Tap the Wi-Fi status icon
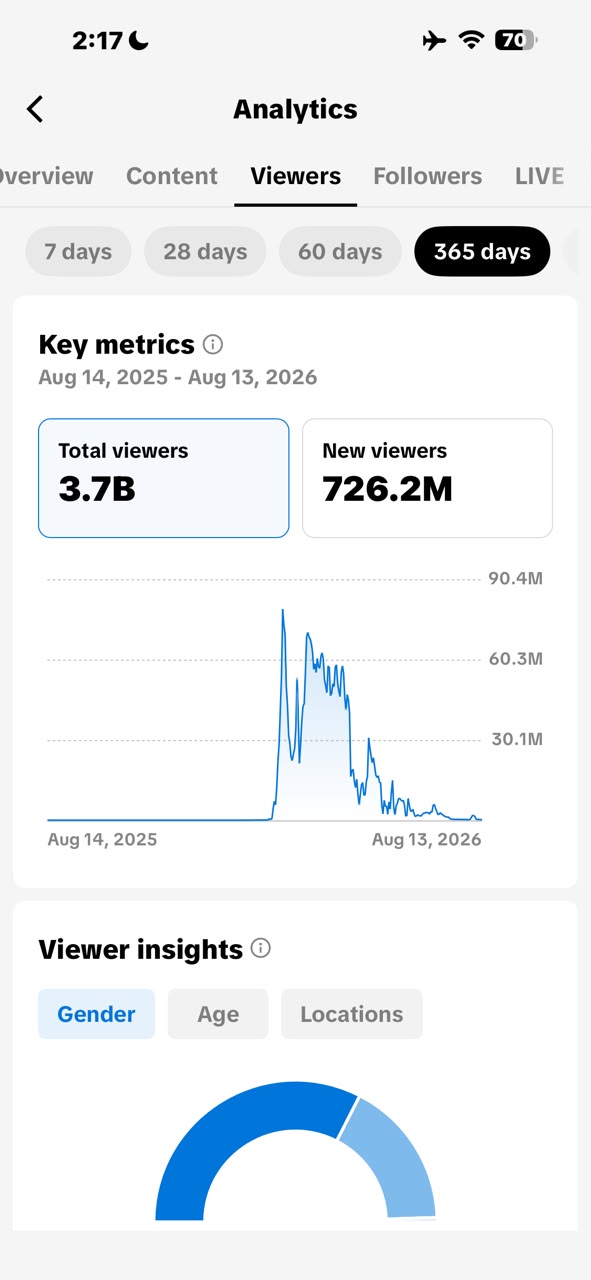 tap(471, 41)
